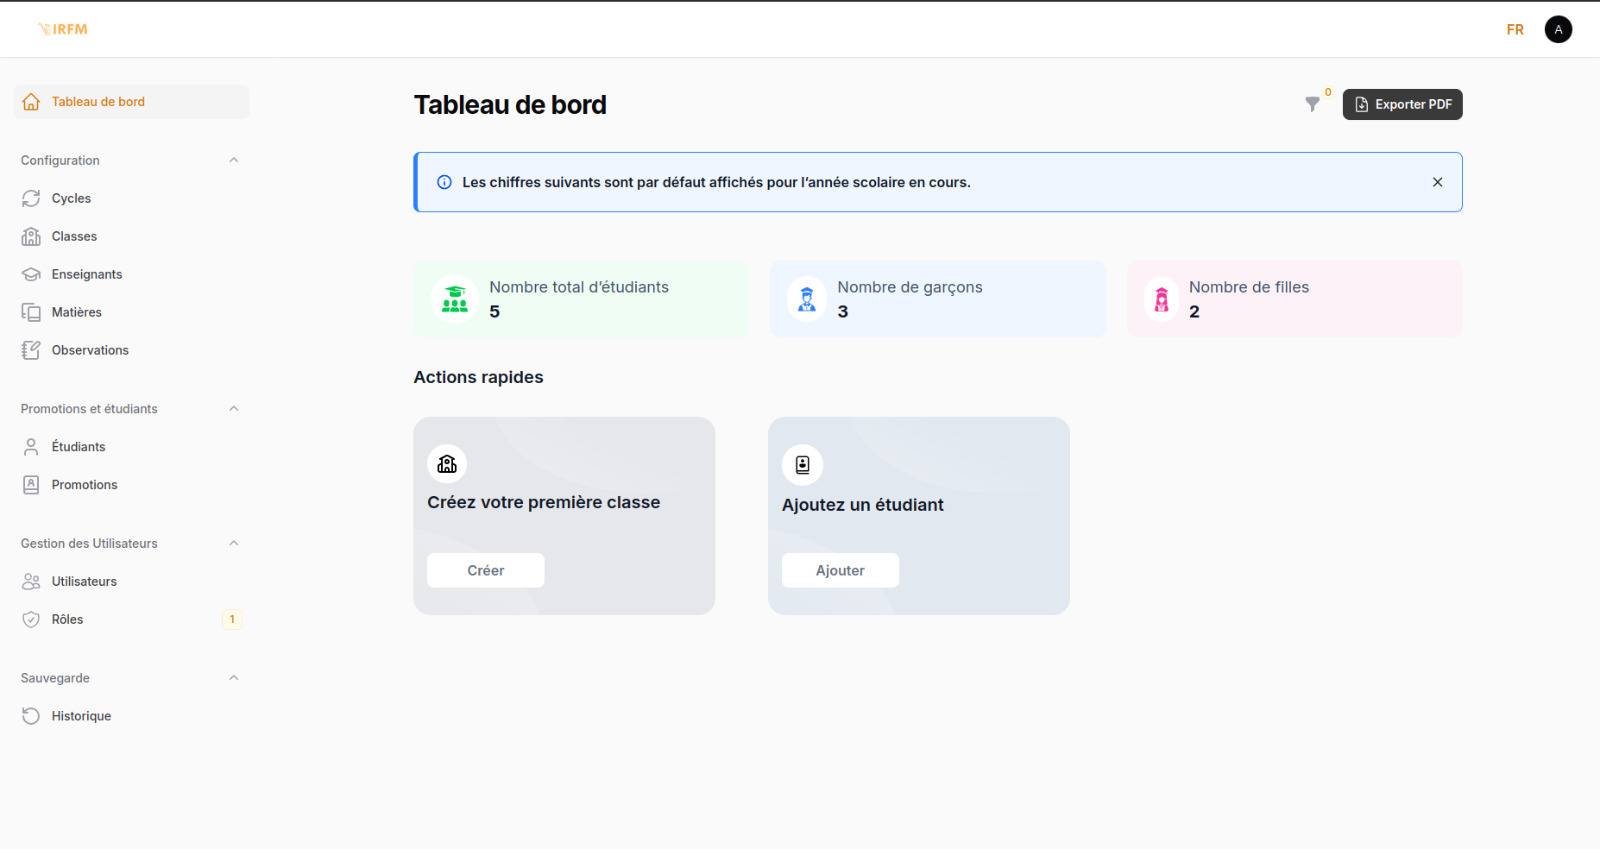
Task: Click the Créer button
Action: point(485,570)
